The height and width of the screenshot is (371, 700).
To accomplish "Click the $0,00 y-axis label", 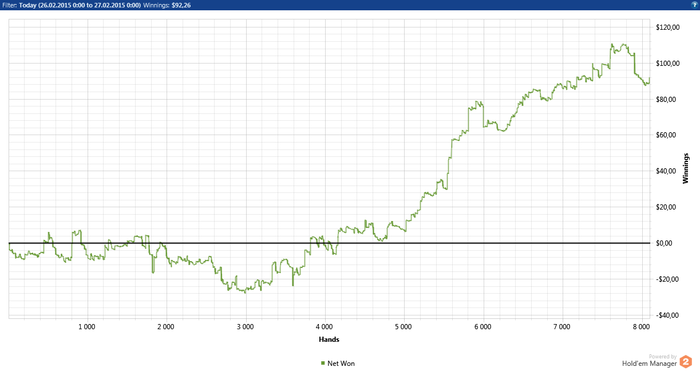I will point(664,243).
